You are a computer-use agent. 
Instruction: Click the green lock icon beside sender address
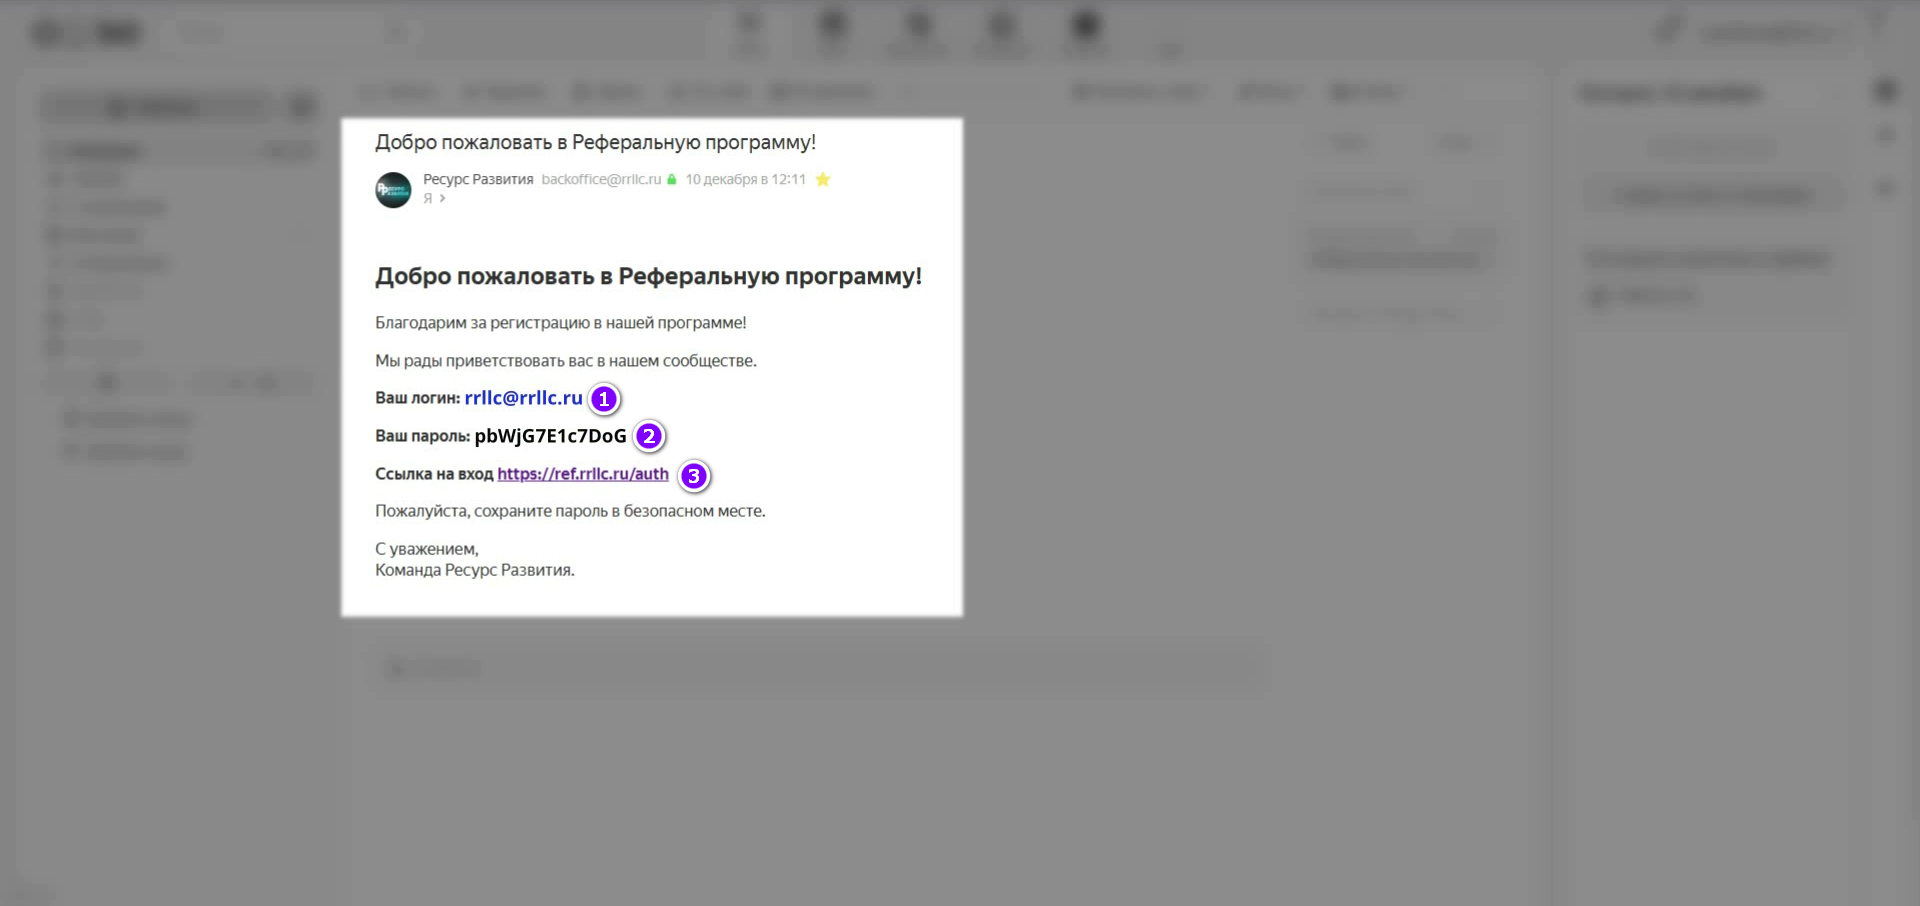click(672, 180)
